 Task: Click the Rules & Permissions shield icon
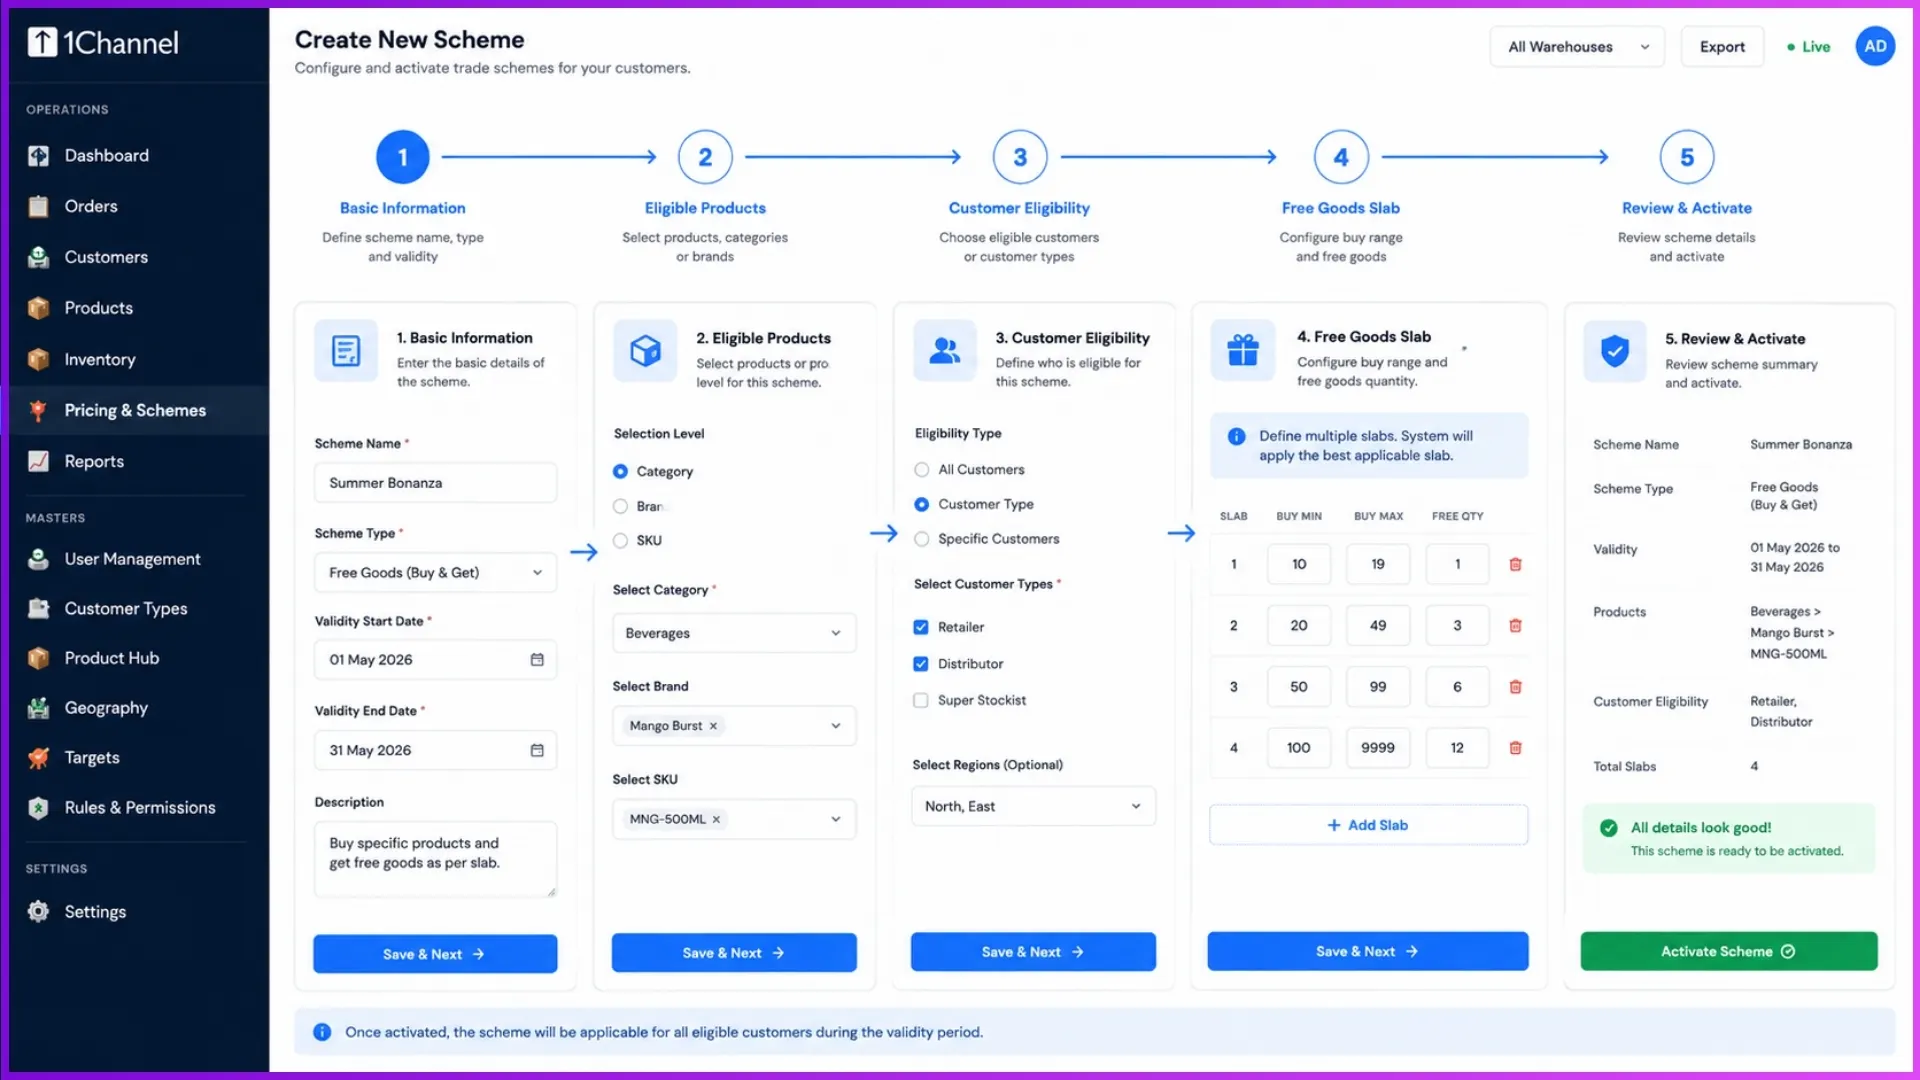pyautogui.click(x=38, y=808)
